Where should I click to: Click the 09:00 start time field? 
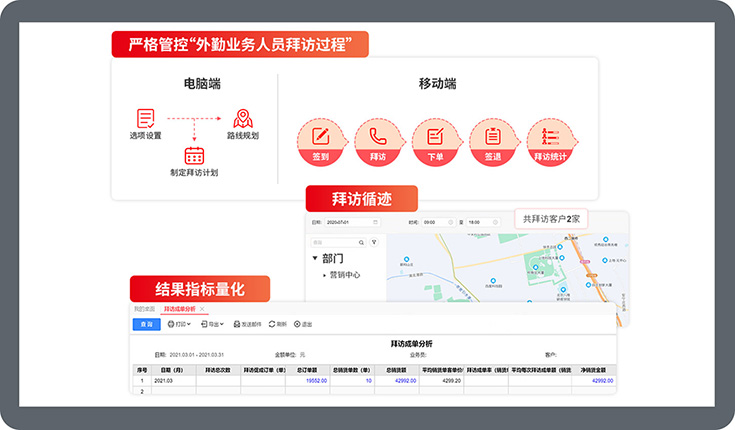point(435,222)
